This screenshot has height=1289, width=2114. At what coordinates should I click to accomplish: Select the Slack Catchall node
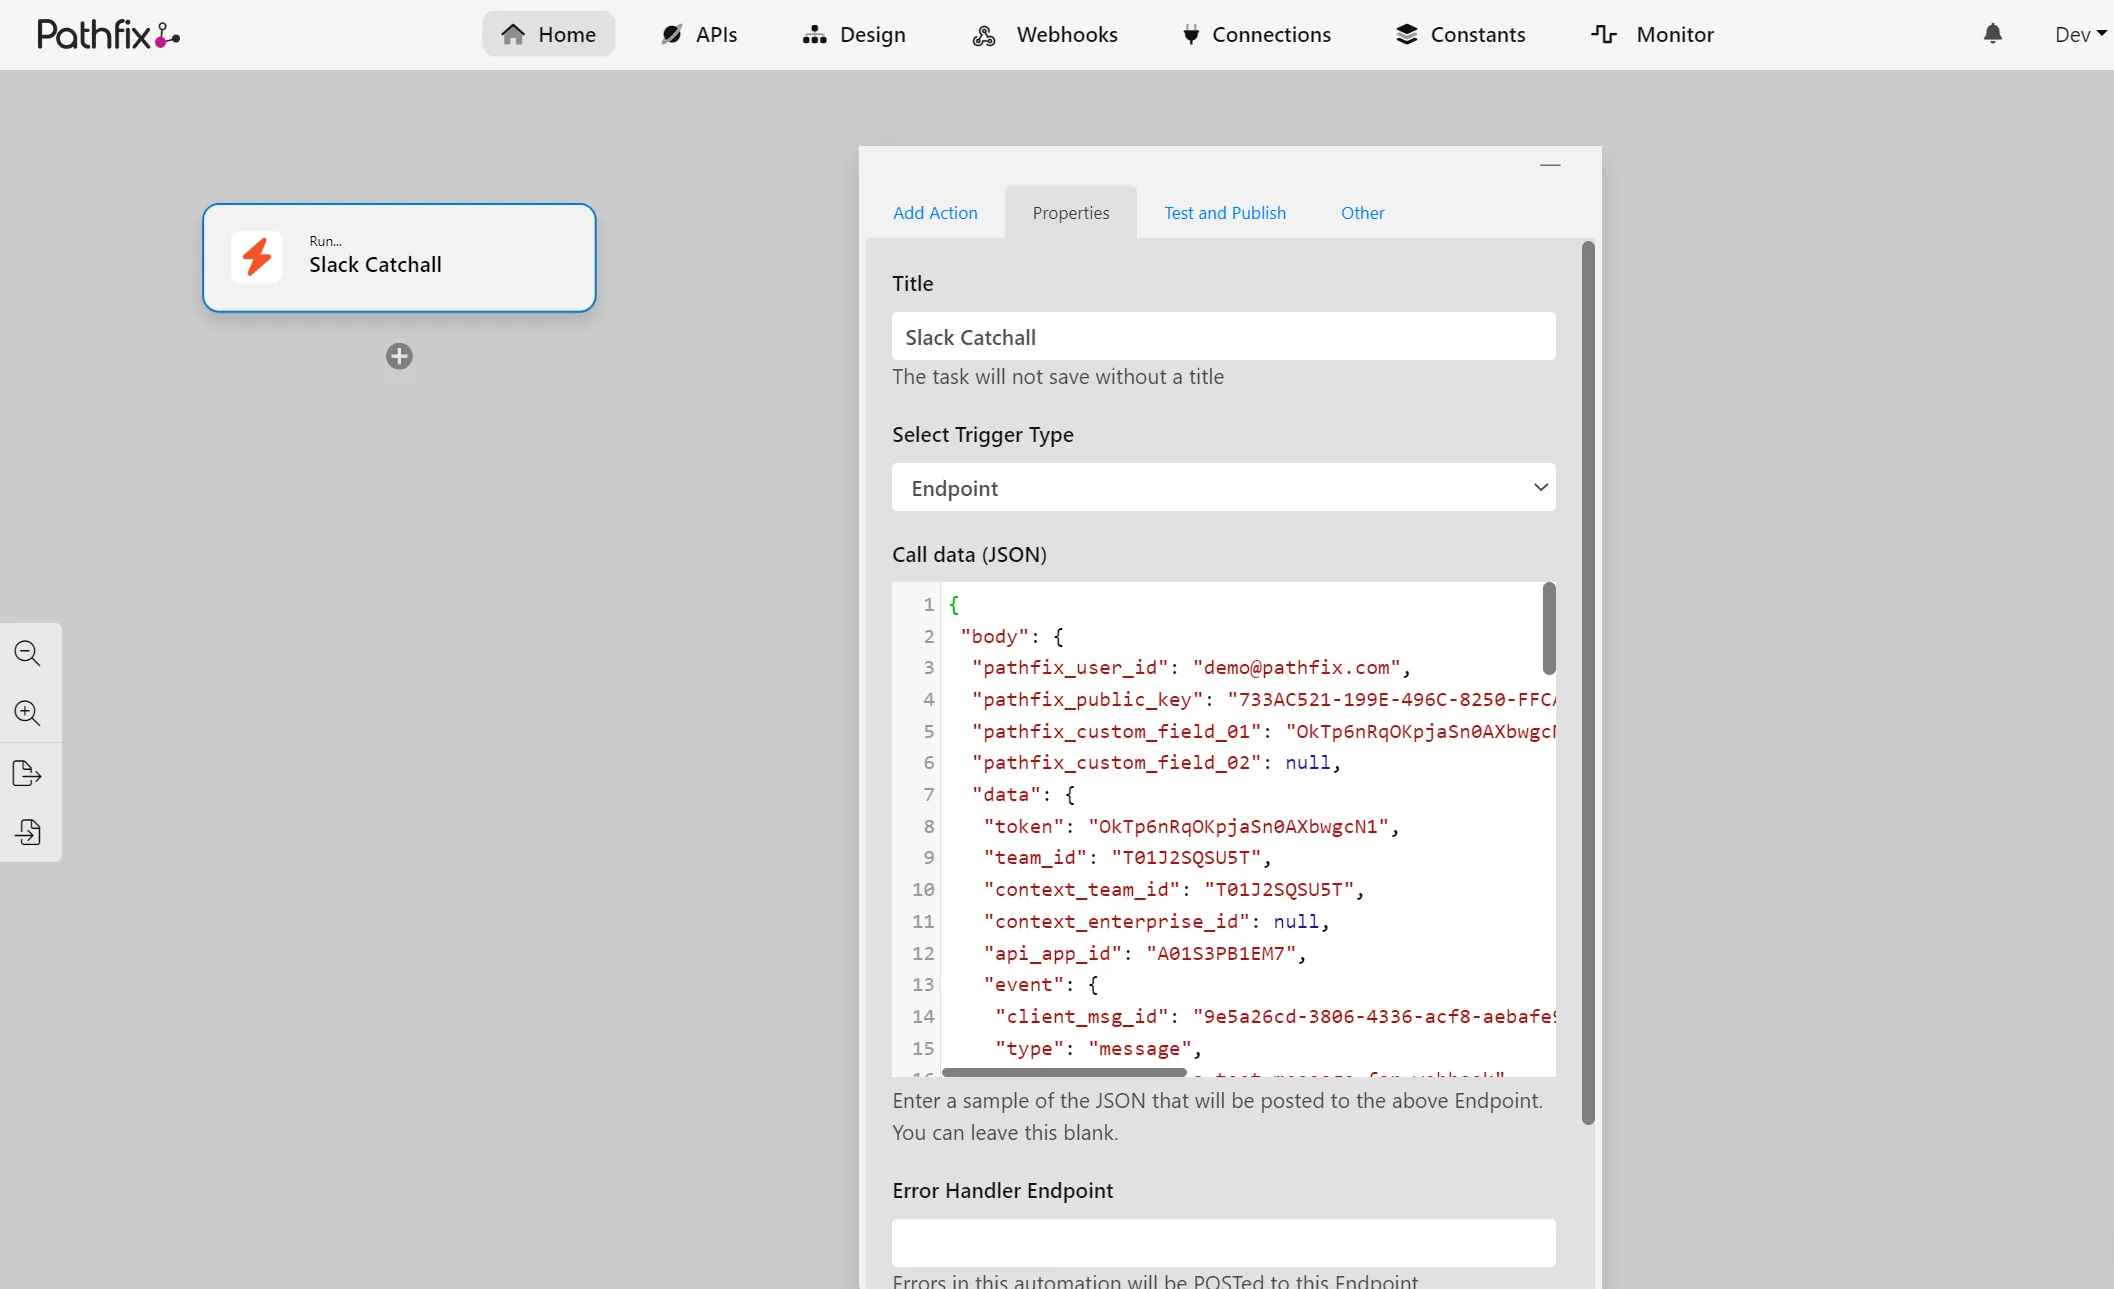click(x=399, y=258)
